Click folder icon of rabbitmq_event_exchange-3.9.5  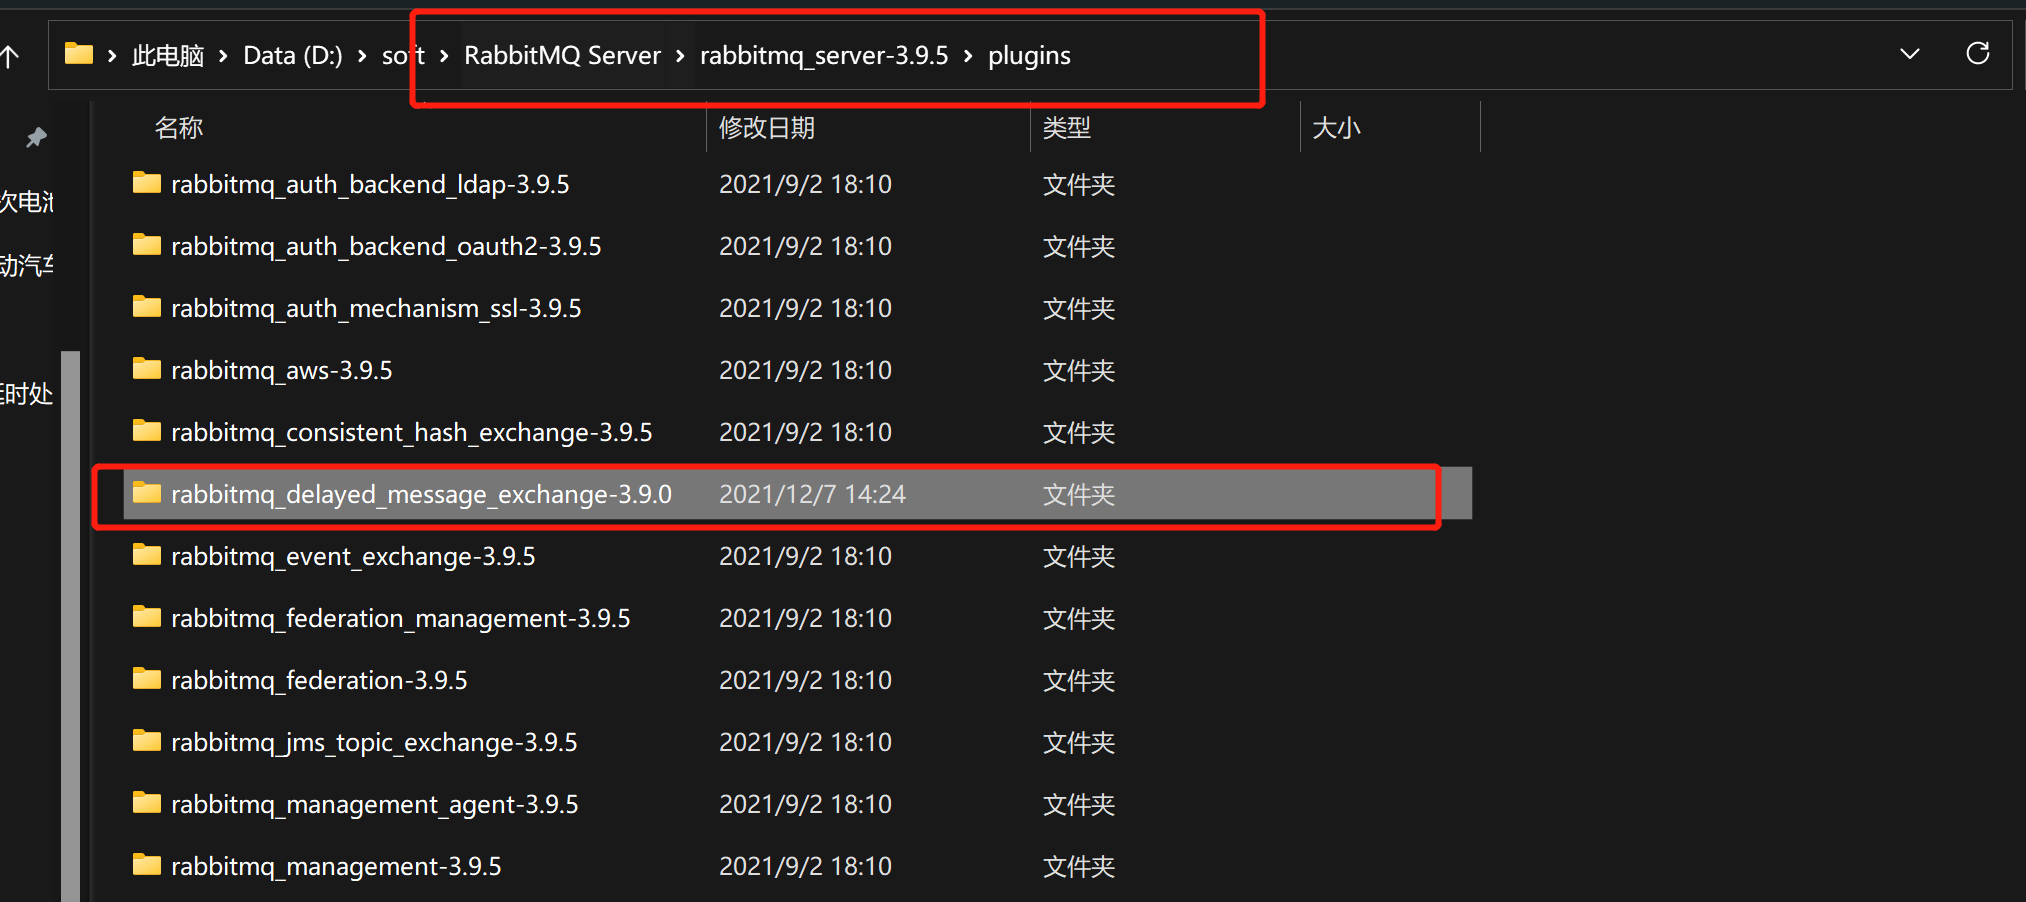147,555
